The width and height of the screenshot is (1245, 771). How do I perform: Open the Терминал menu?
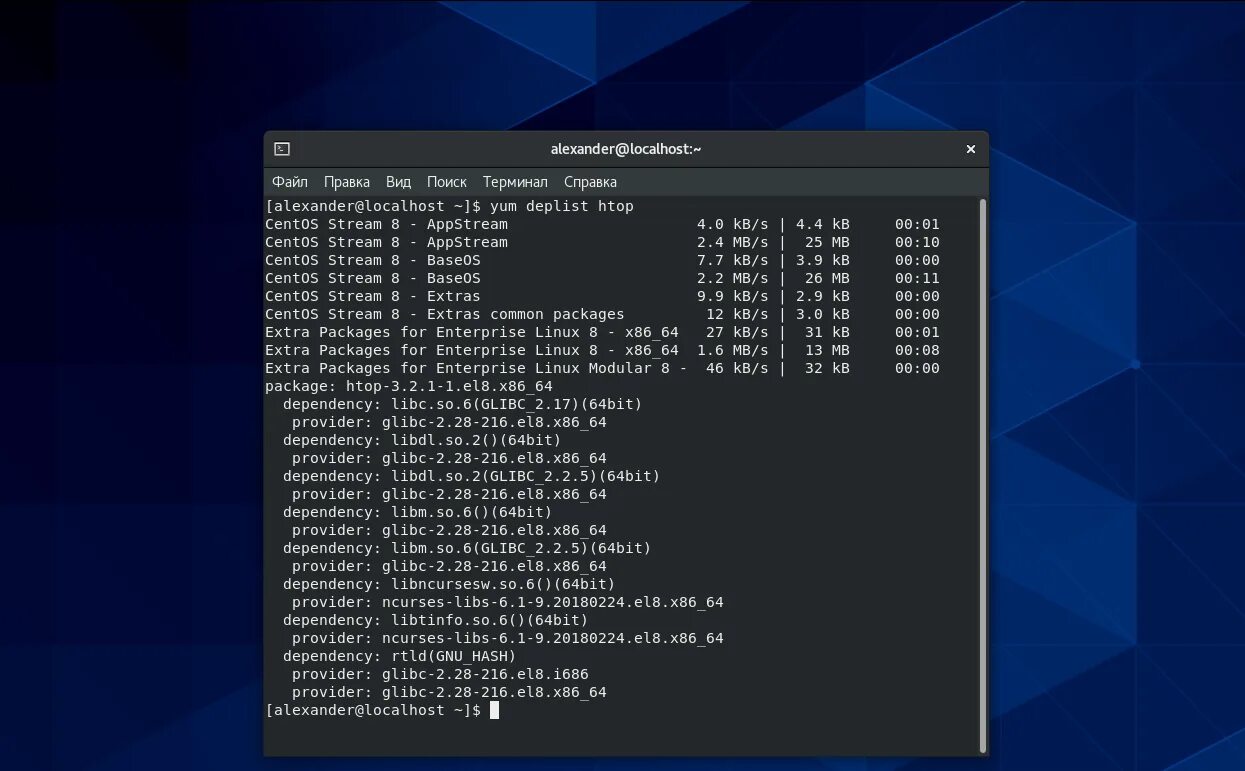(x=515, y=182)
